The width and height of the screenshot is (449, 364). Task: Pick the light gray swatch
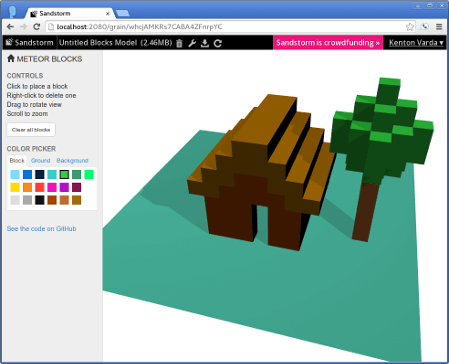pos(15,200)
